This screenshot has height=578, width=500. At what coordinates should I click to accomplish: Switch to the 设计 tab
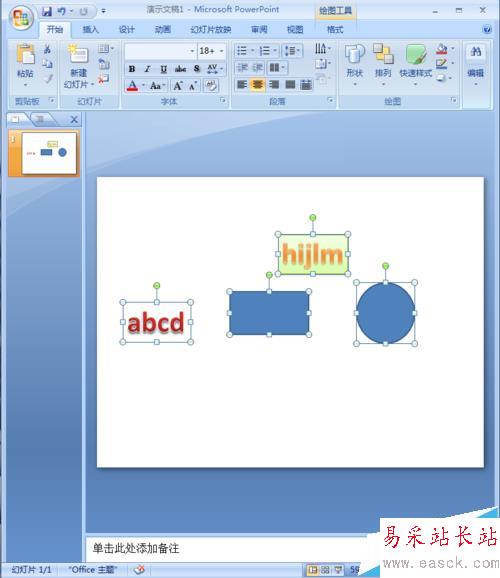pyautogui.click(x=126, y=29)
